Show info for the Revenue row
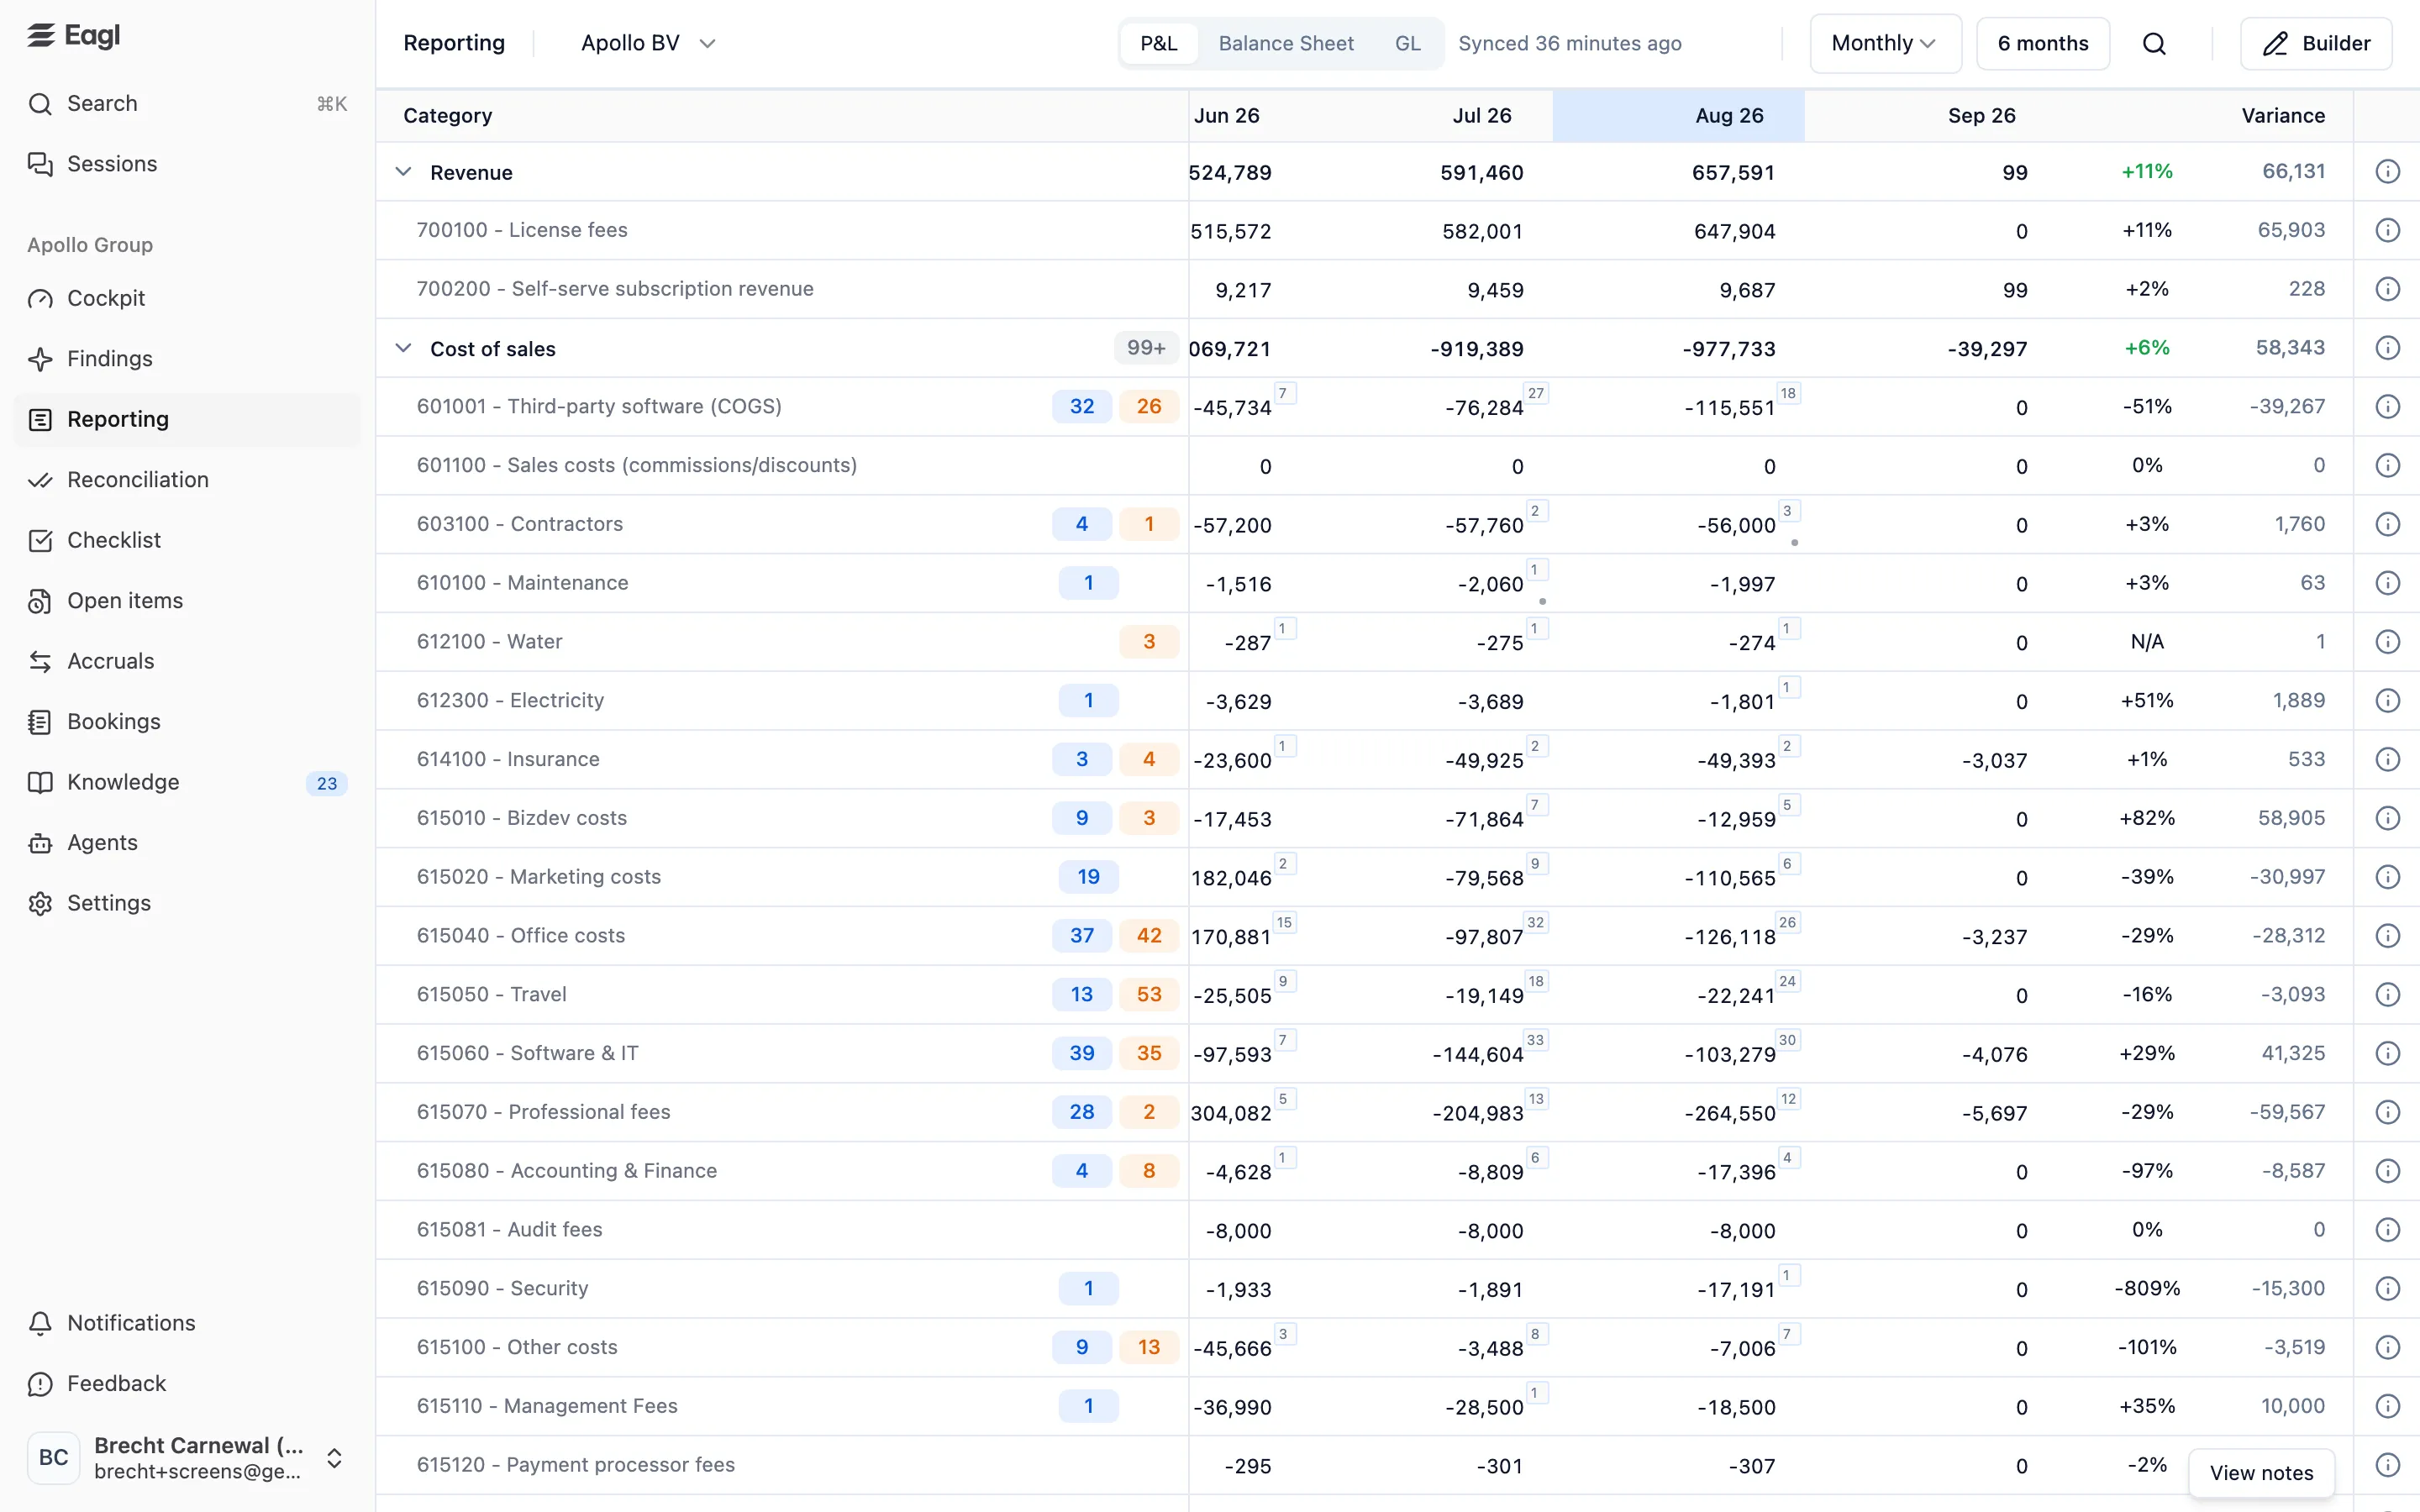 click(x=2387, y=172)
